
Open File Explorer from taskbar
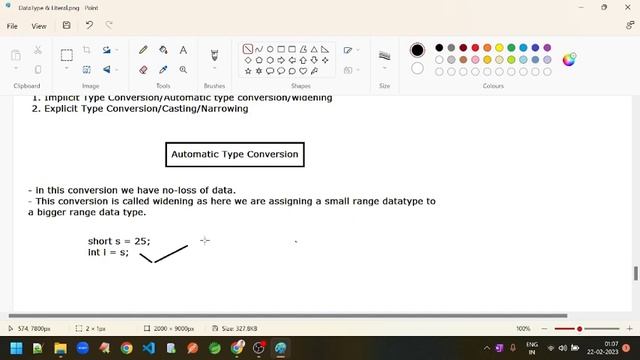60,348
